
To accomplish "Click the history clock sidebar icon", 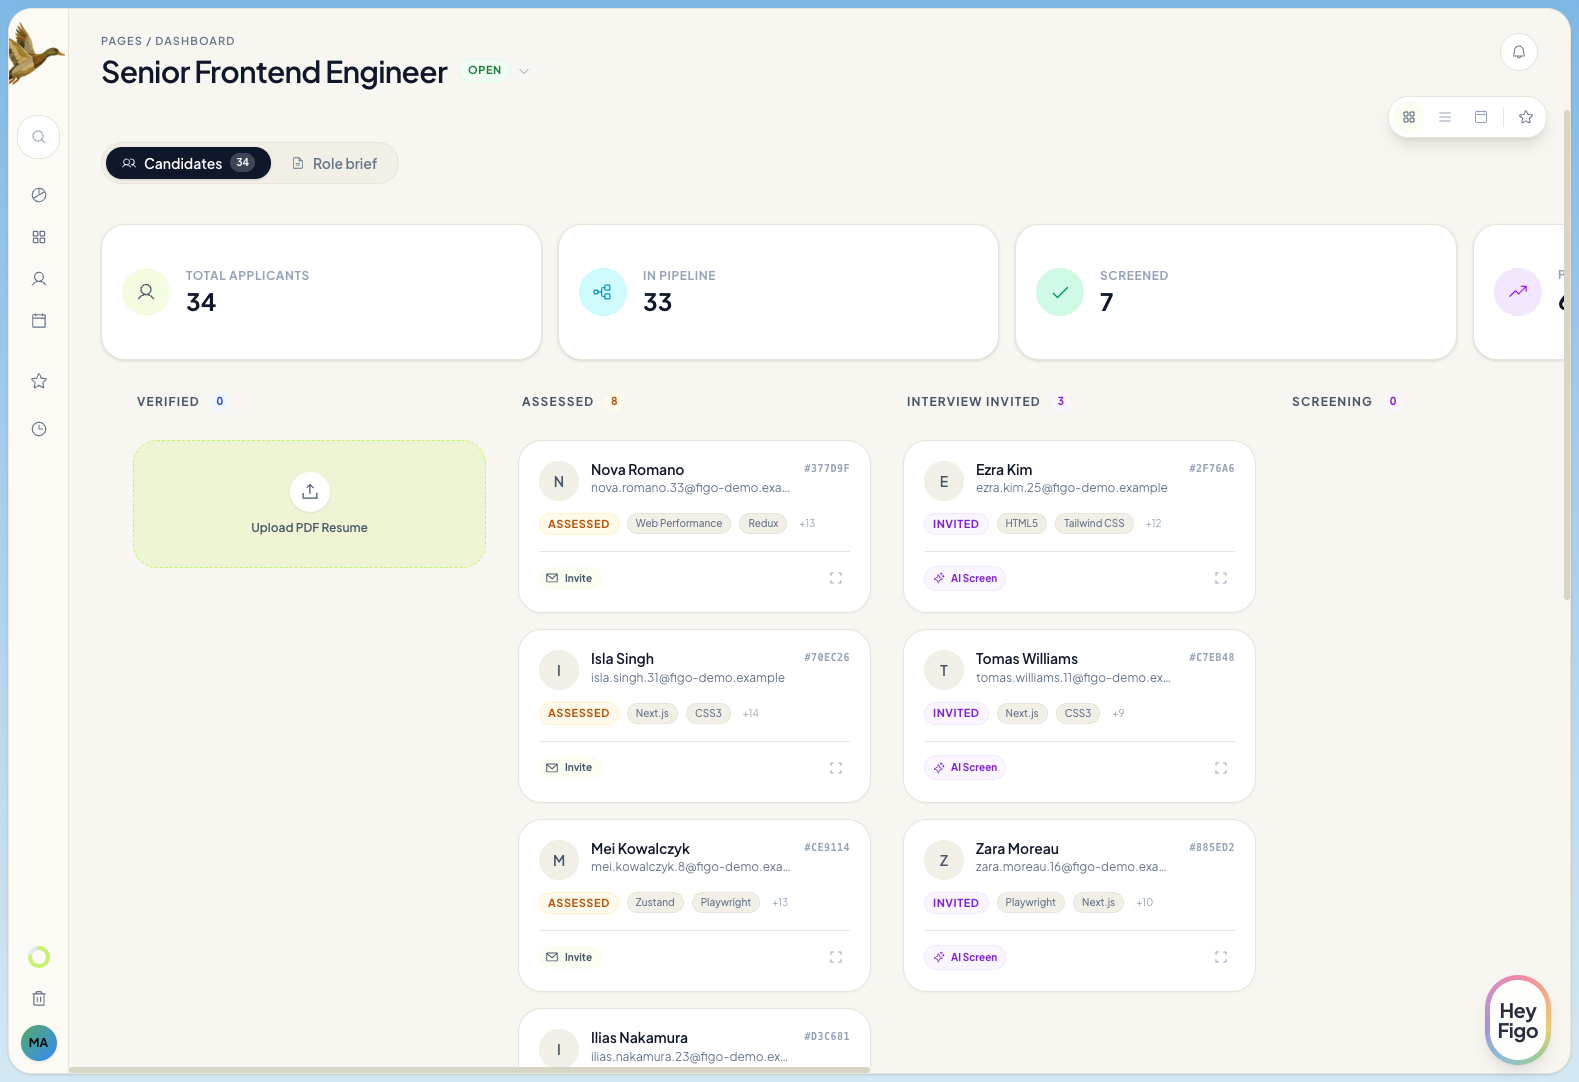I will point(39,429).
